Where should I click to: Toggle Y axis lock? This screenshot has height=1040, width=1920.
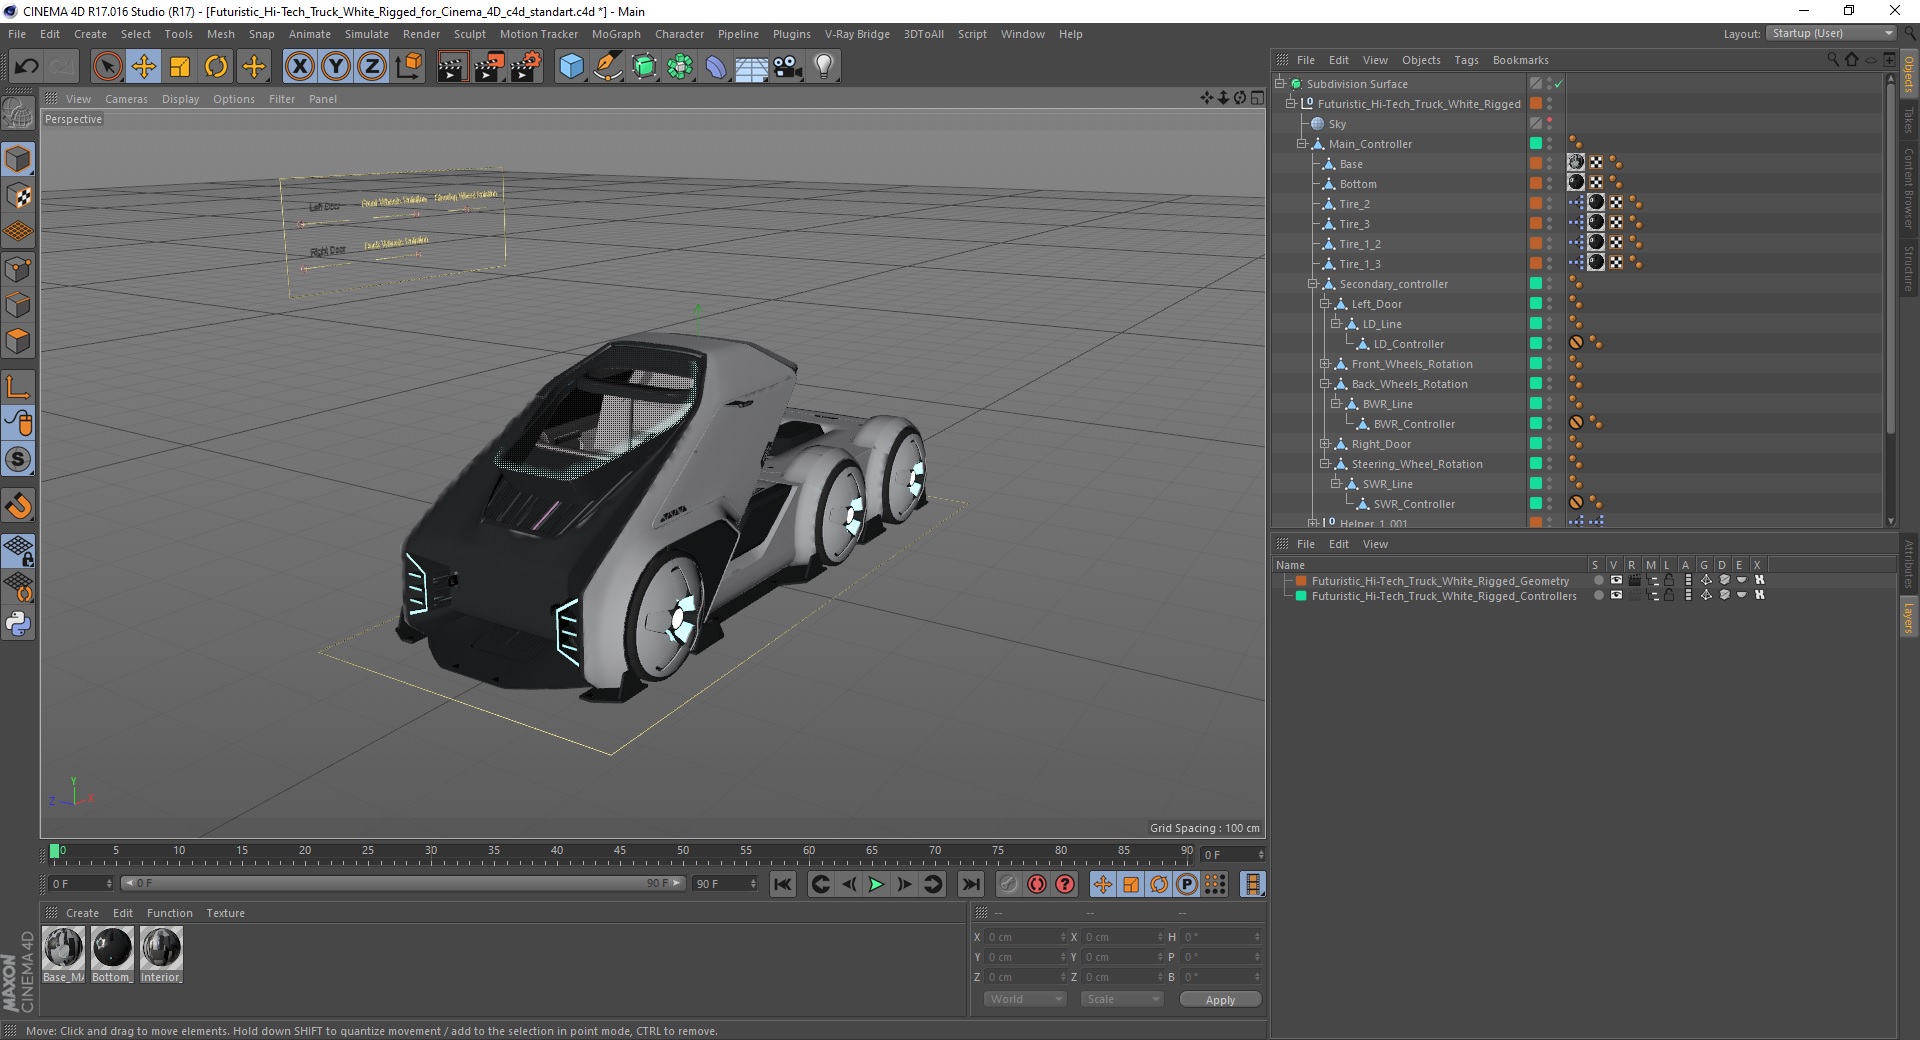tap(336, 67)
